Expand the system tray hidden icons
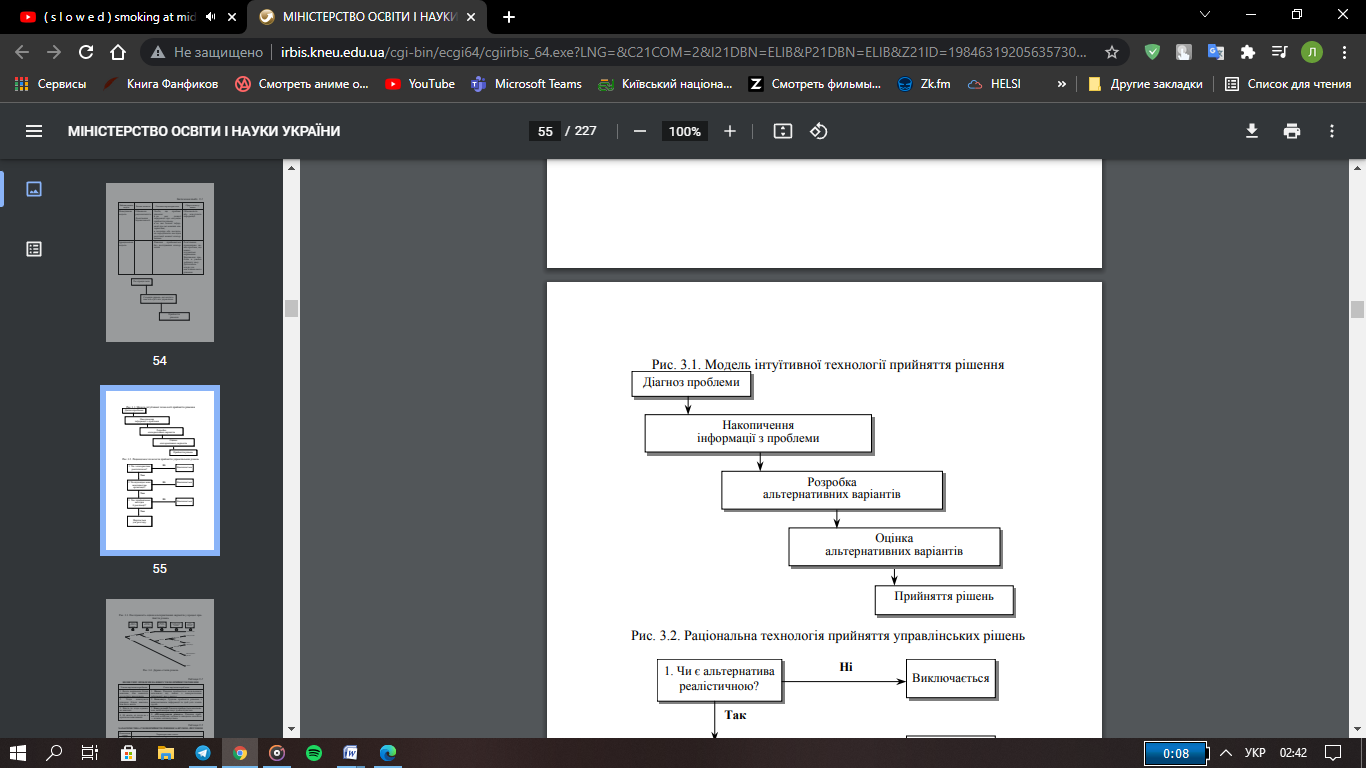 tap(1224, 752)
